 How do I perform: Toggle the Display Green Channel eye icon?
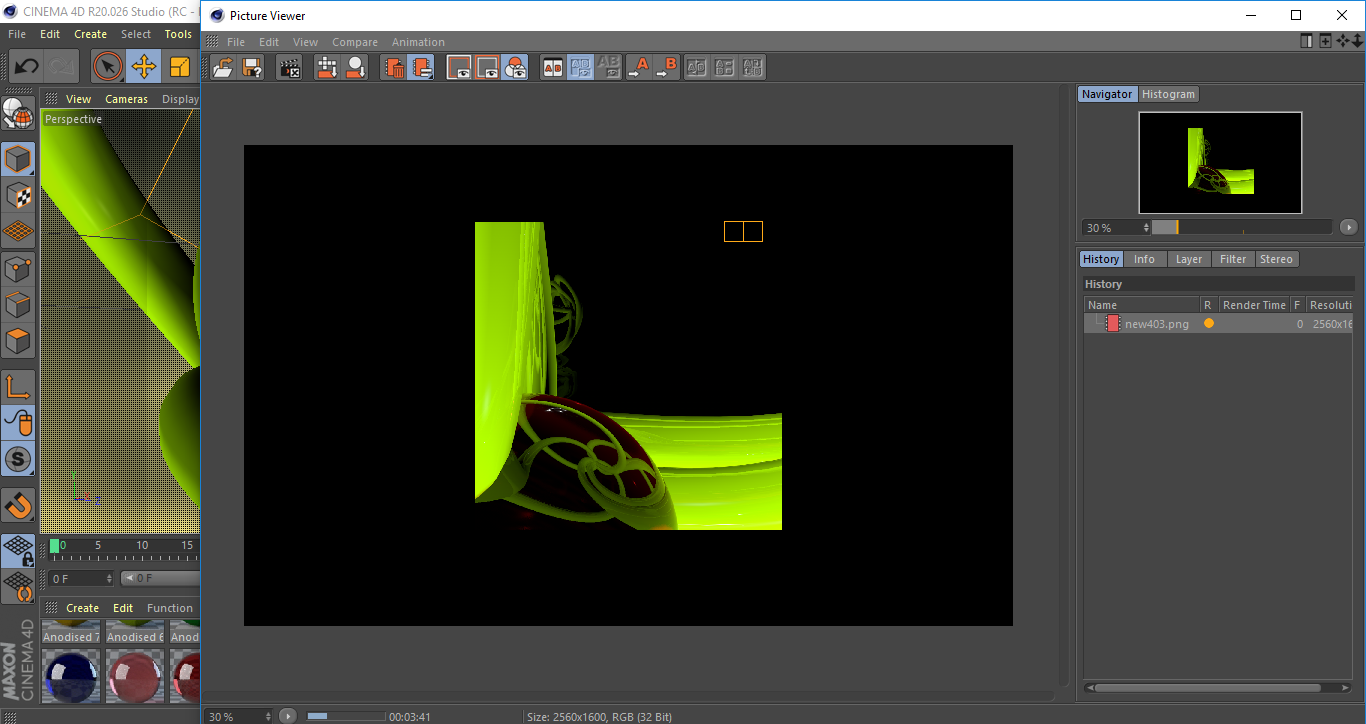[x=487, y=67]
